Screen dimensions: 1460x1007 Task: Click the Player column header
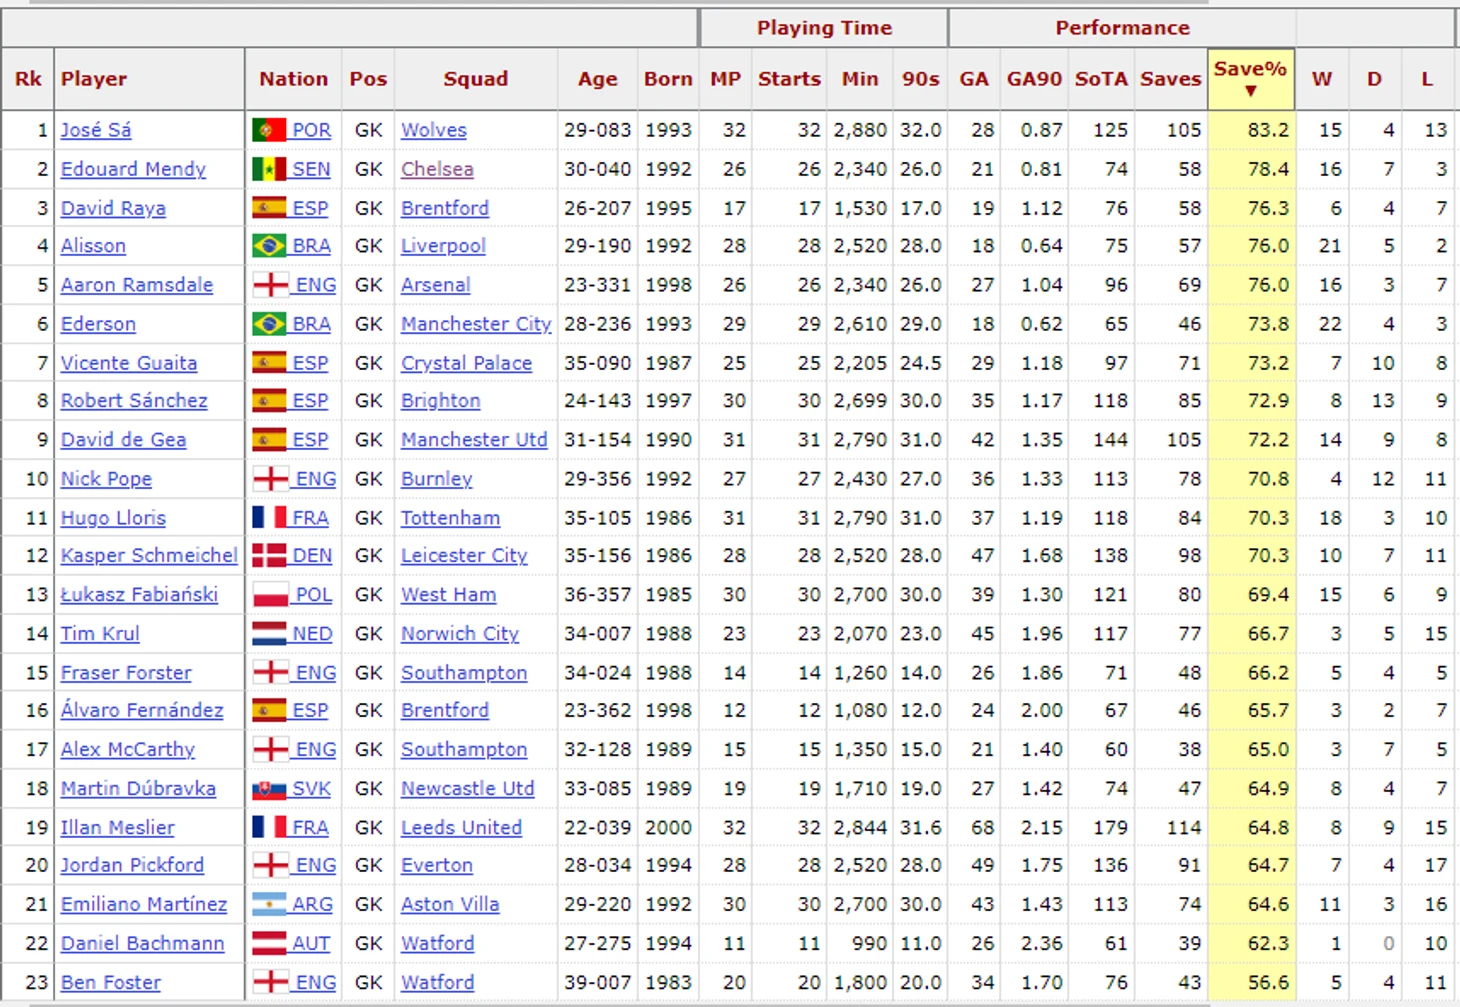pos(94,79)
